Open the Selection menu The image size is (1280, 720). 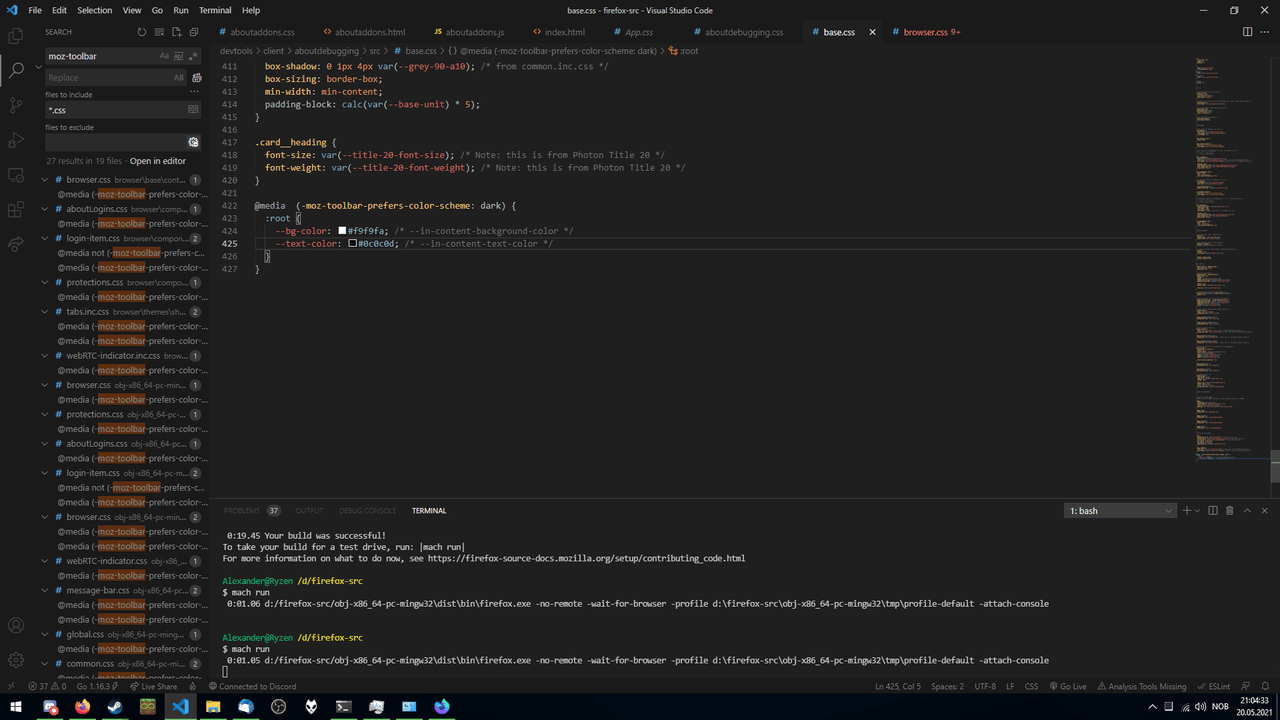95,10
